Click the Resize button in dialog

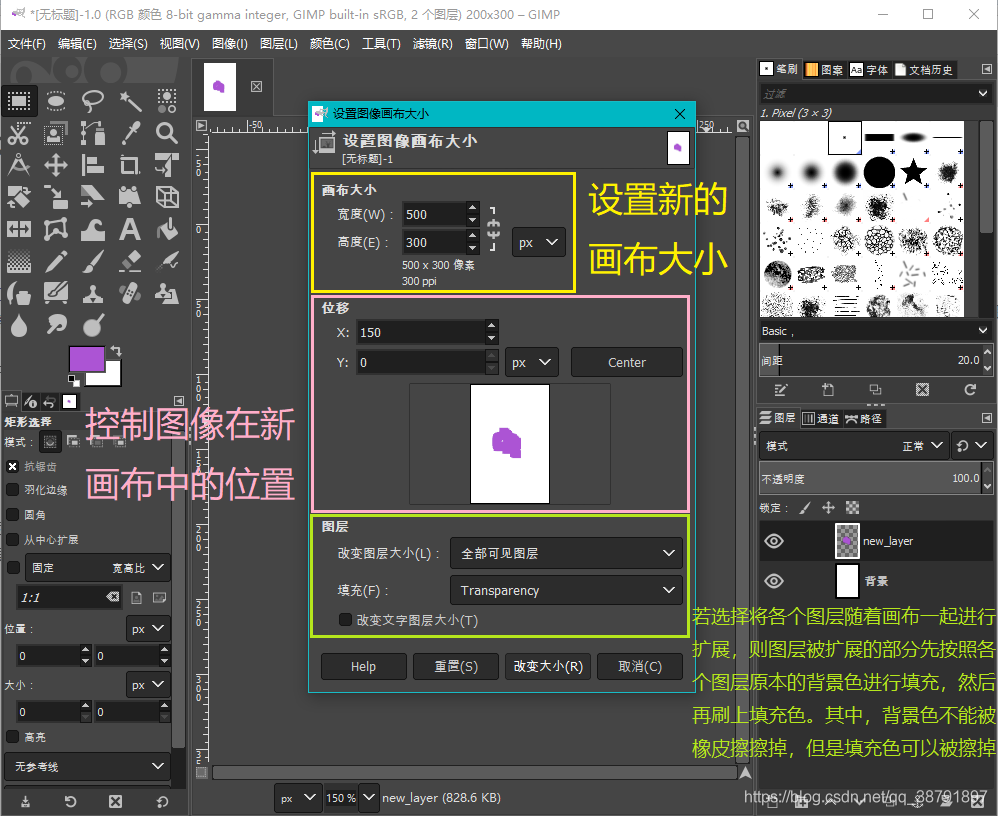pos(548,666)
